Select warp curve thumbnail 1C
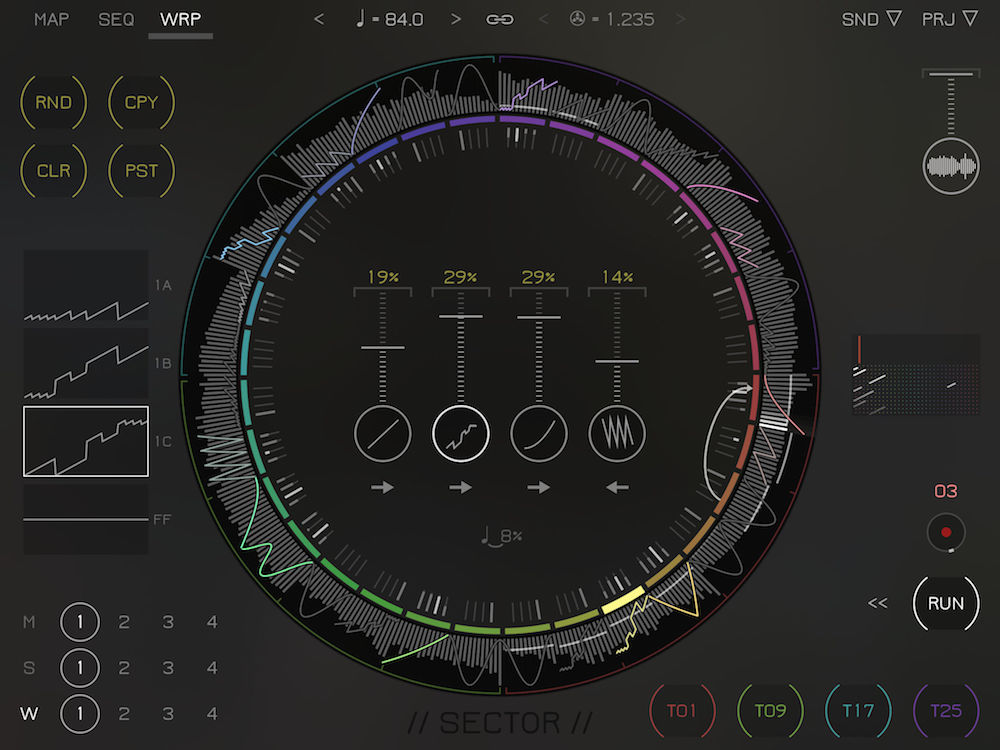Viewport: 1000px width, 750px height. [86, 441]
